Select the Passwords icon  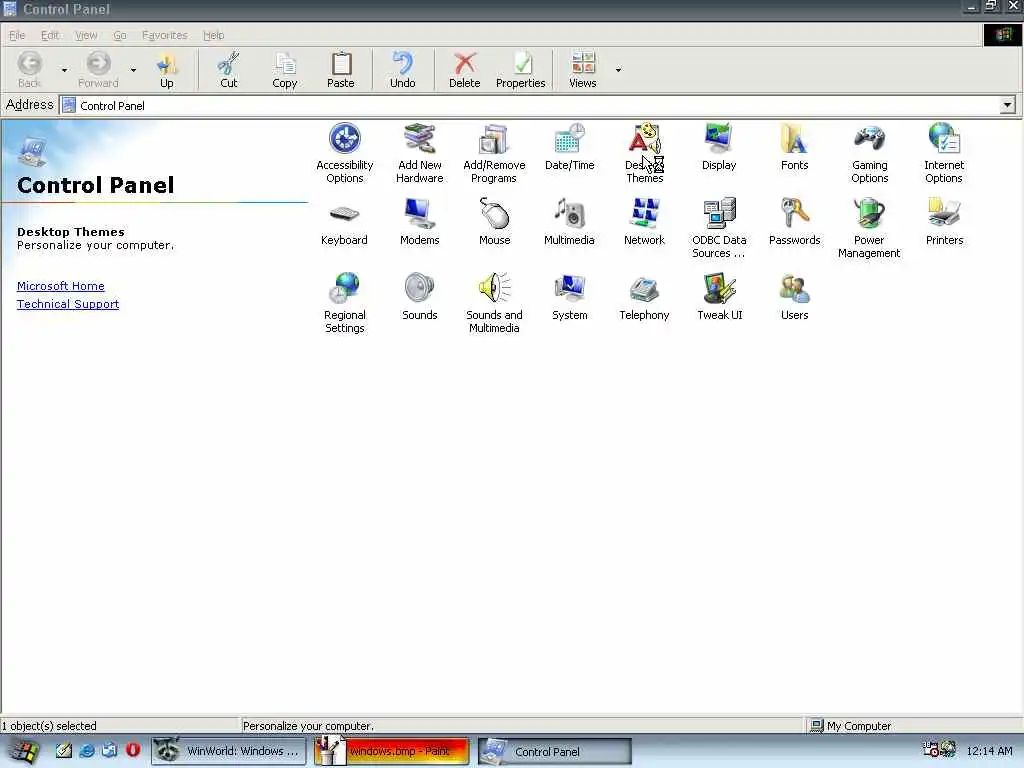794,222
